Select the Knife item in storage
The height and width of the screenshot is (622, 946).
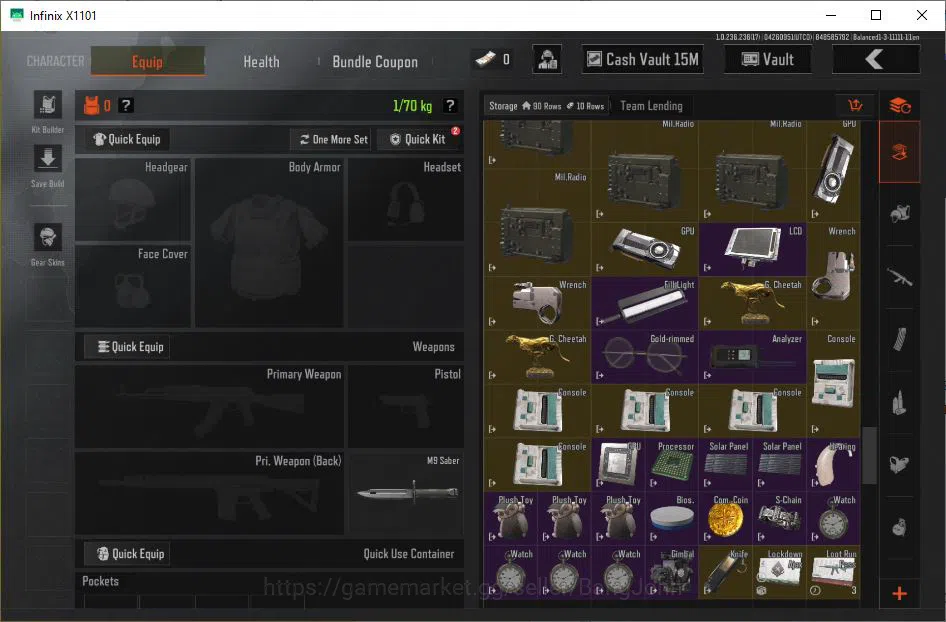pos(726,572)
